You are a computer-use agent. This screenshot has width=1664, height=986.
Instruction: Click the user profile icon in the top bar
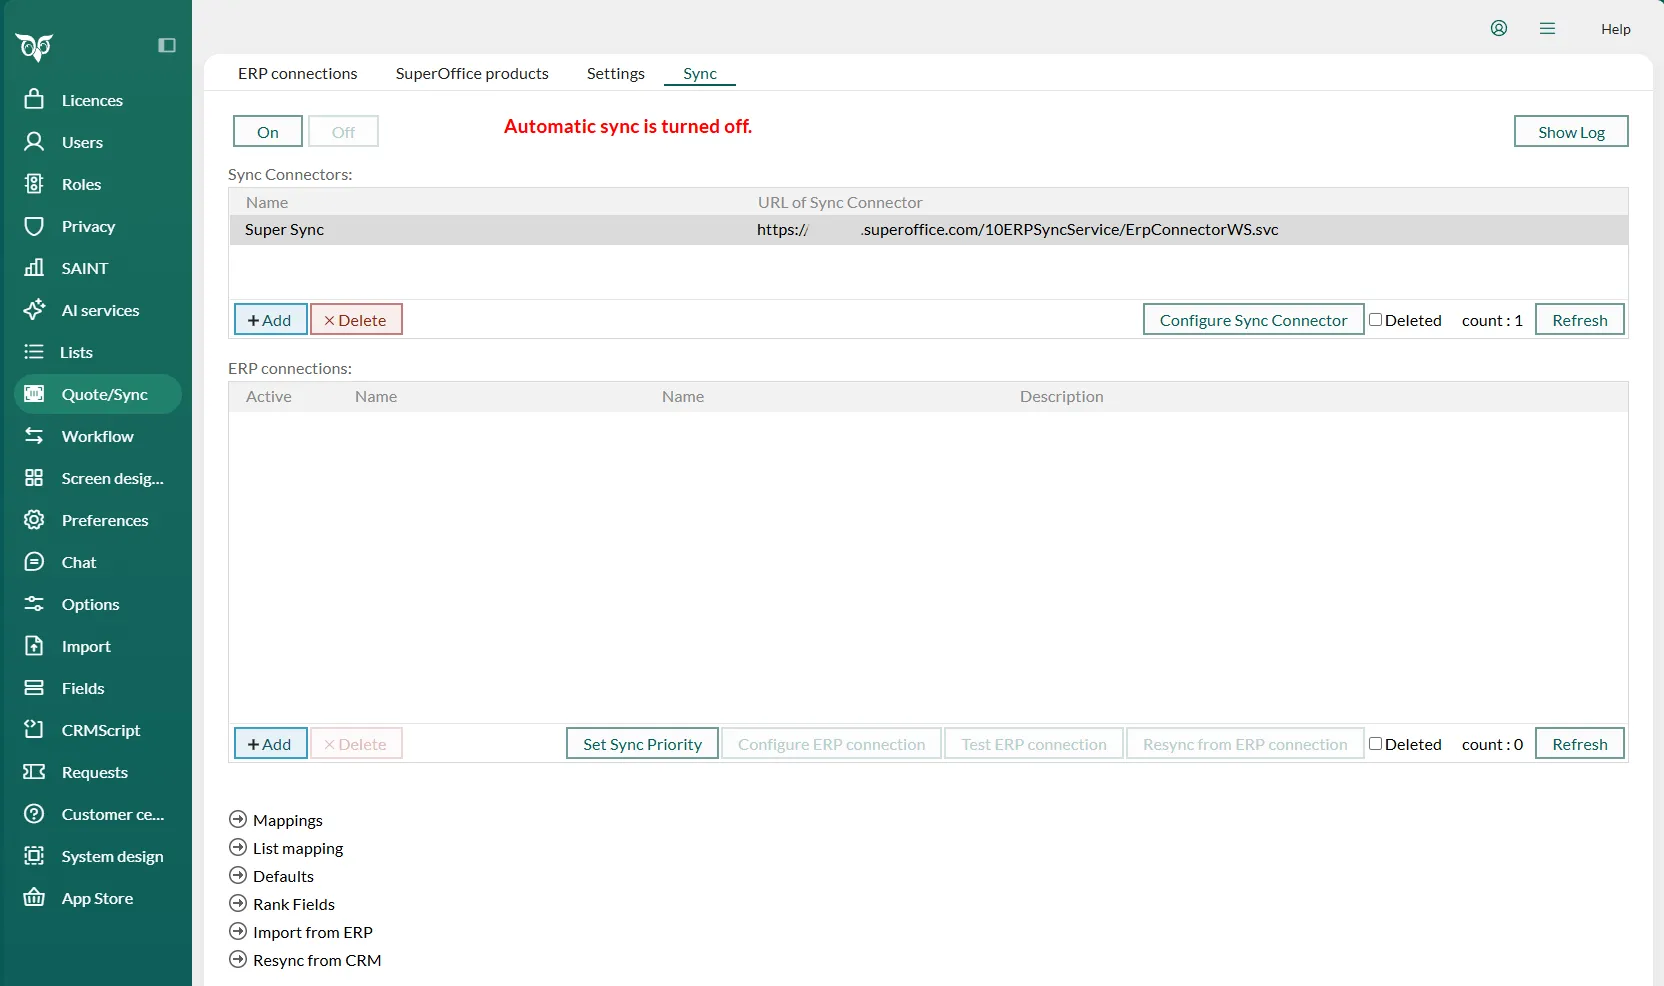[1498, 28]
